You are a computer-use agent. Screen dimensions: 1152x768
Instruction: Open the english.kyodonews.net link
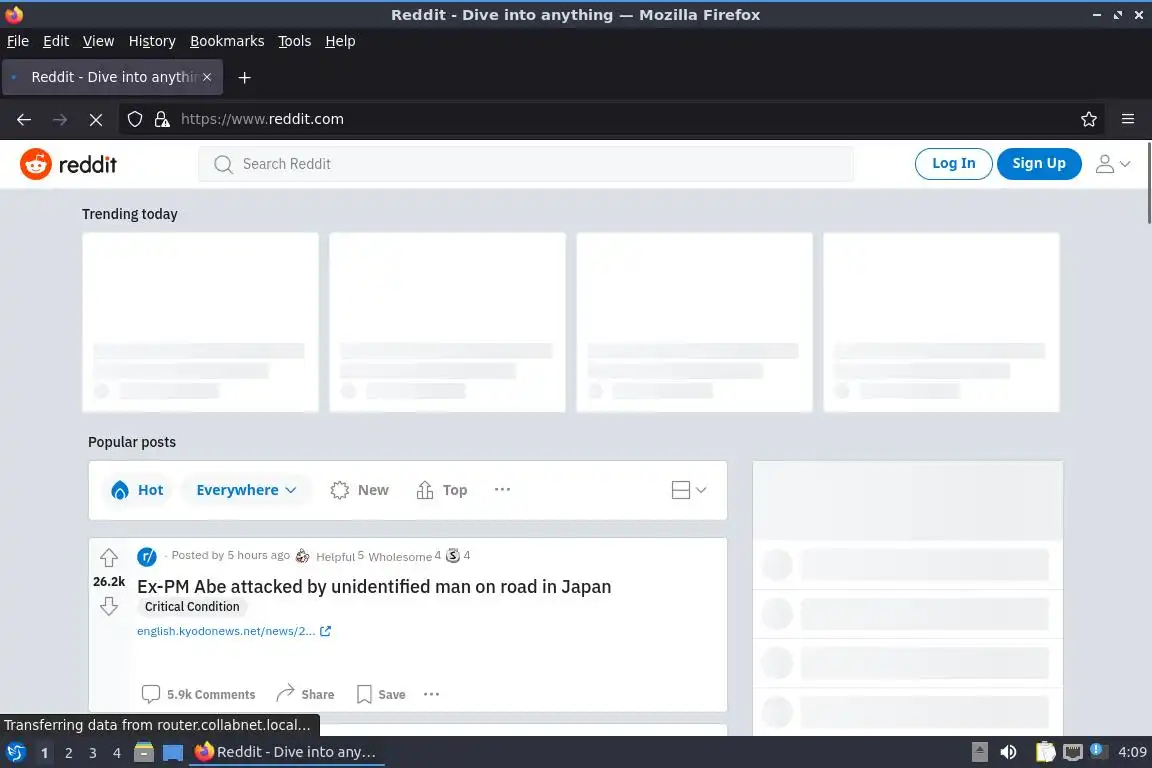point(226,631)
